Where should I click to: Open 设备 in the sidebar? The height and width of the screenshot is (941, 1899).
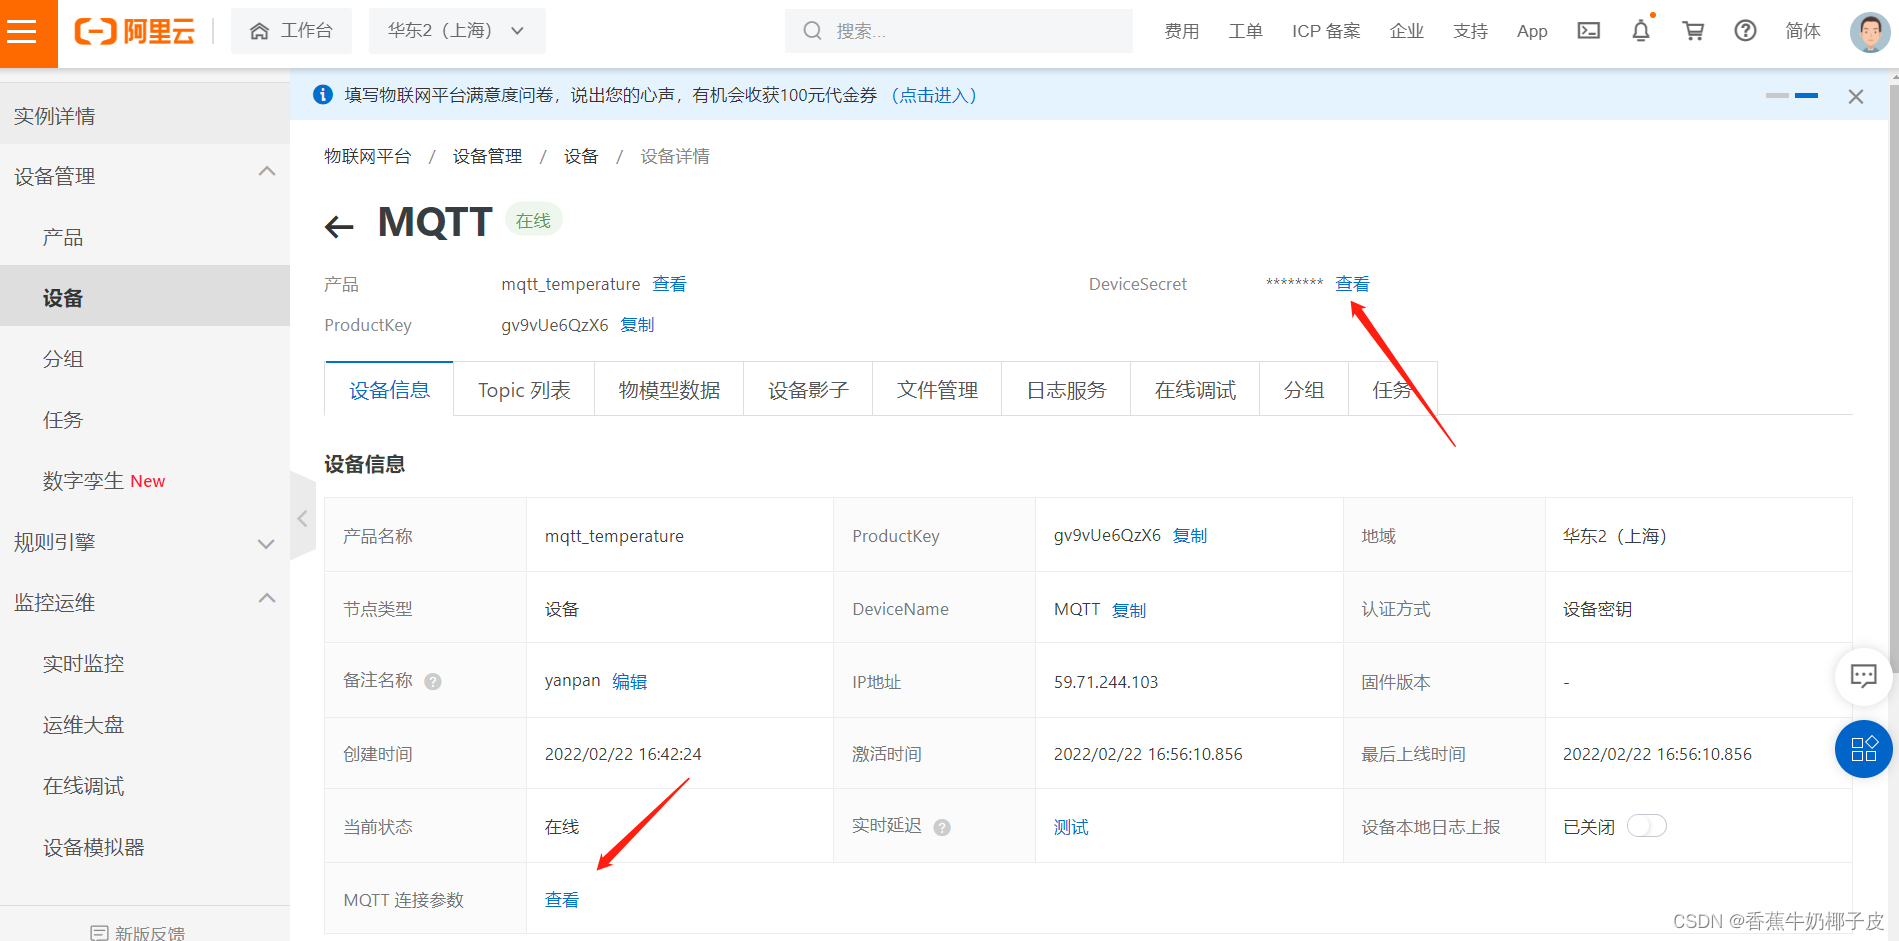tap(145, 298)
